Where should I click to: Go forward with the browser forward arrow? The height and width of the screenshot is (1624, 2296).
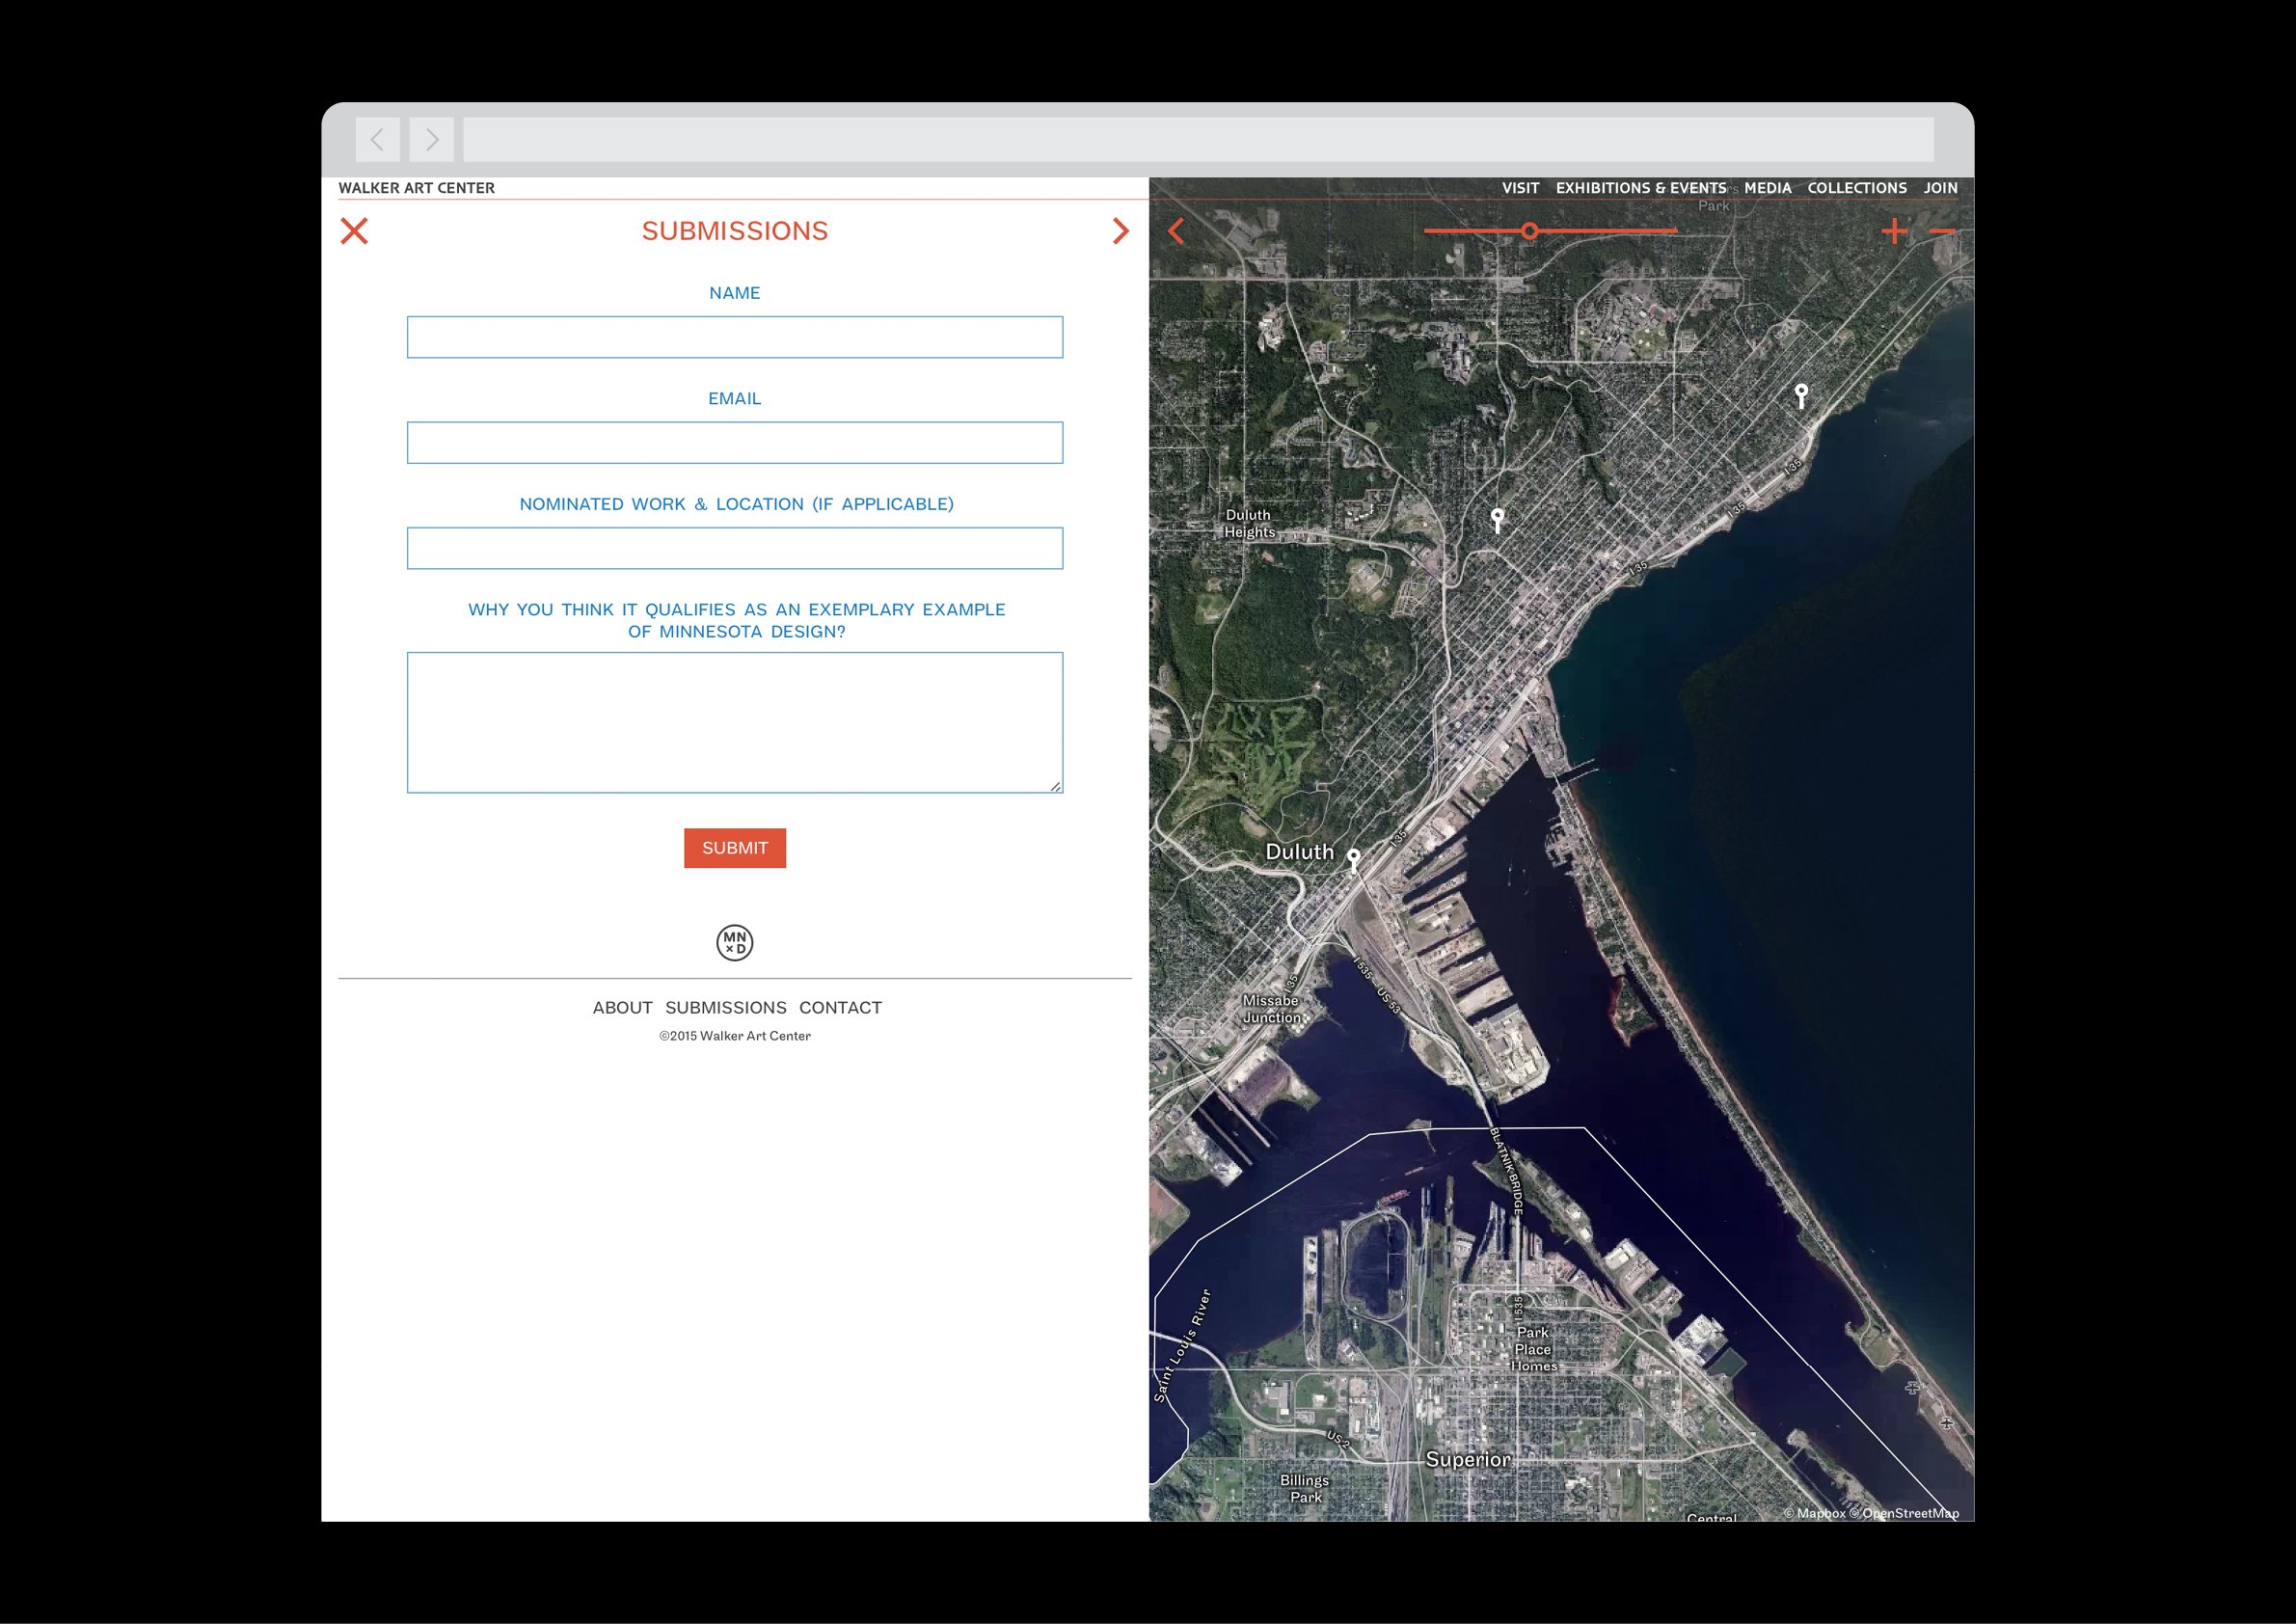431,140
